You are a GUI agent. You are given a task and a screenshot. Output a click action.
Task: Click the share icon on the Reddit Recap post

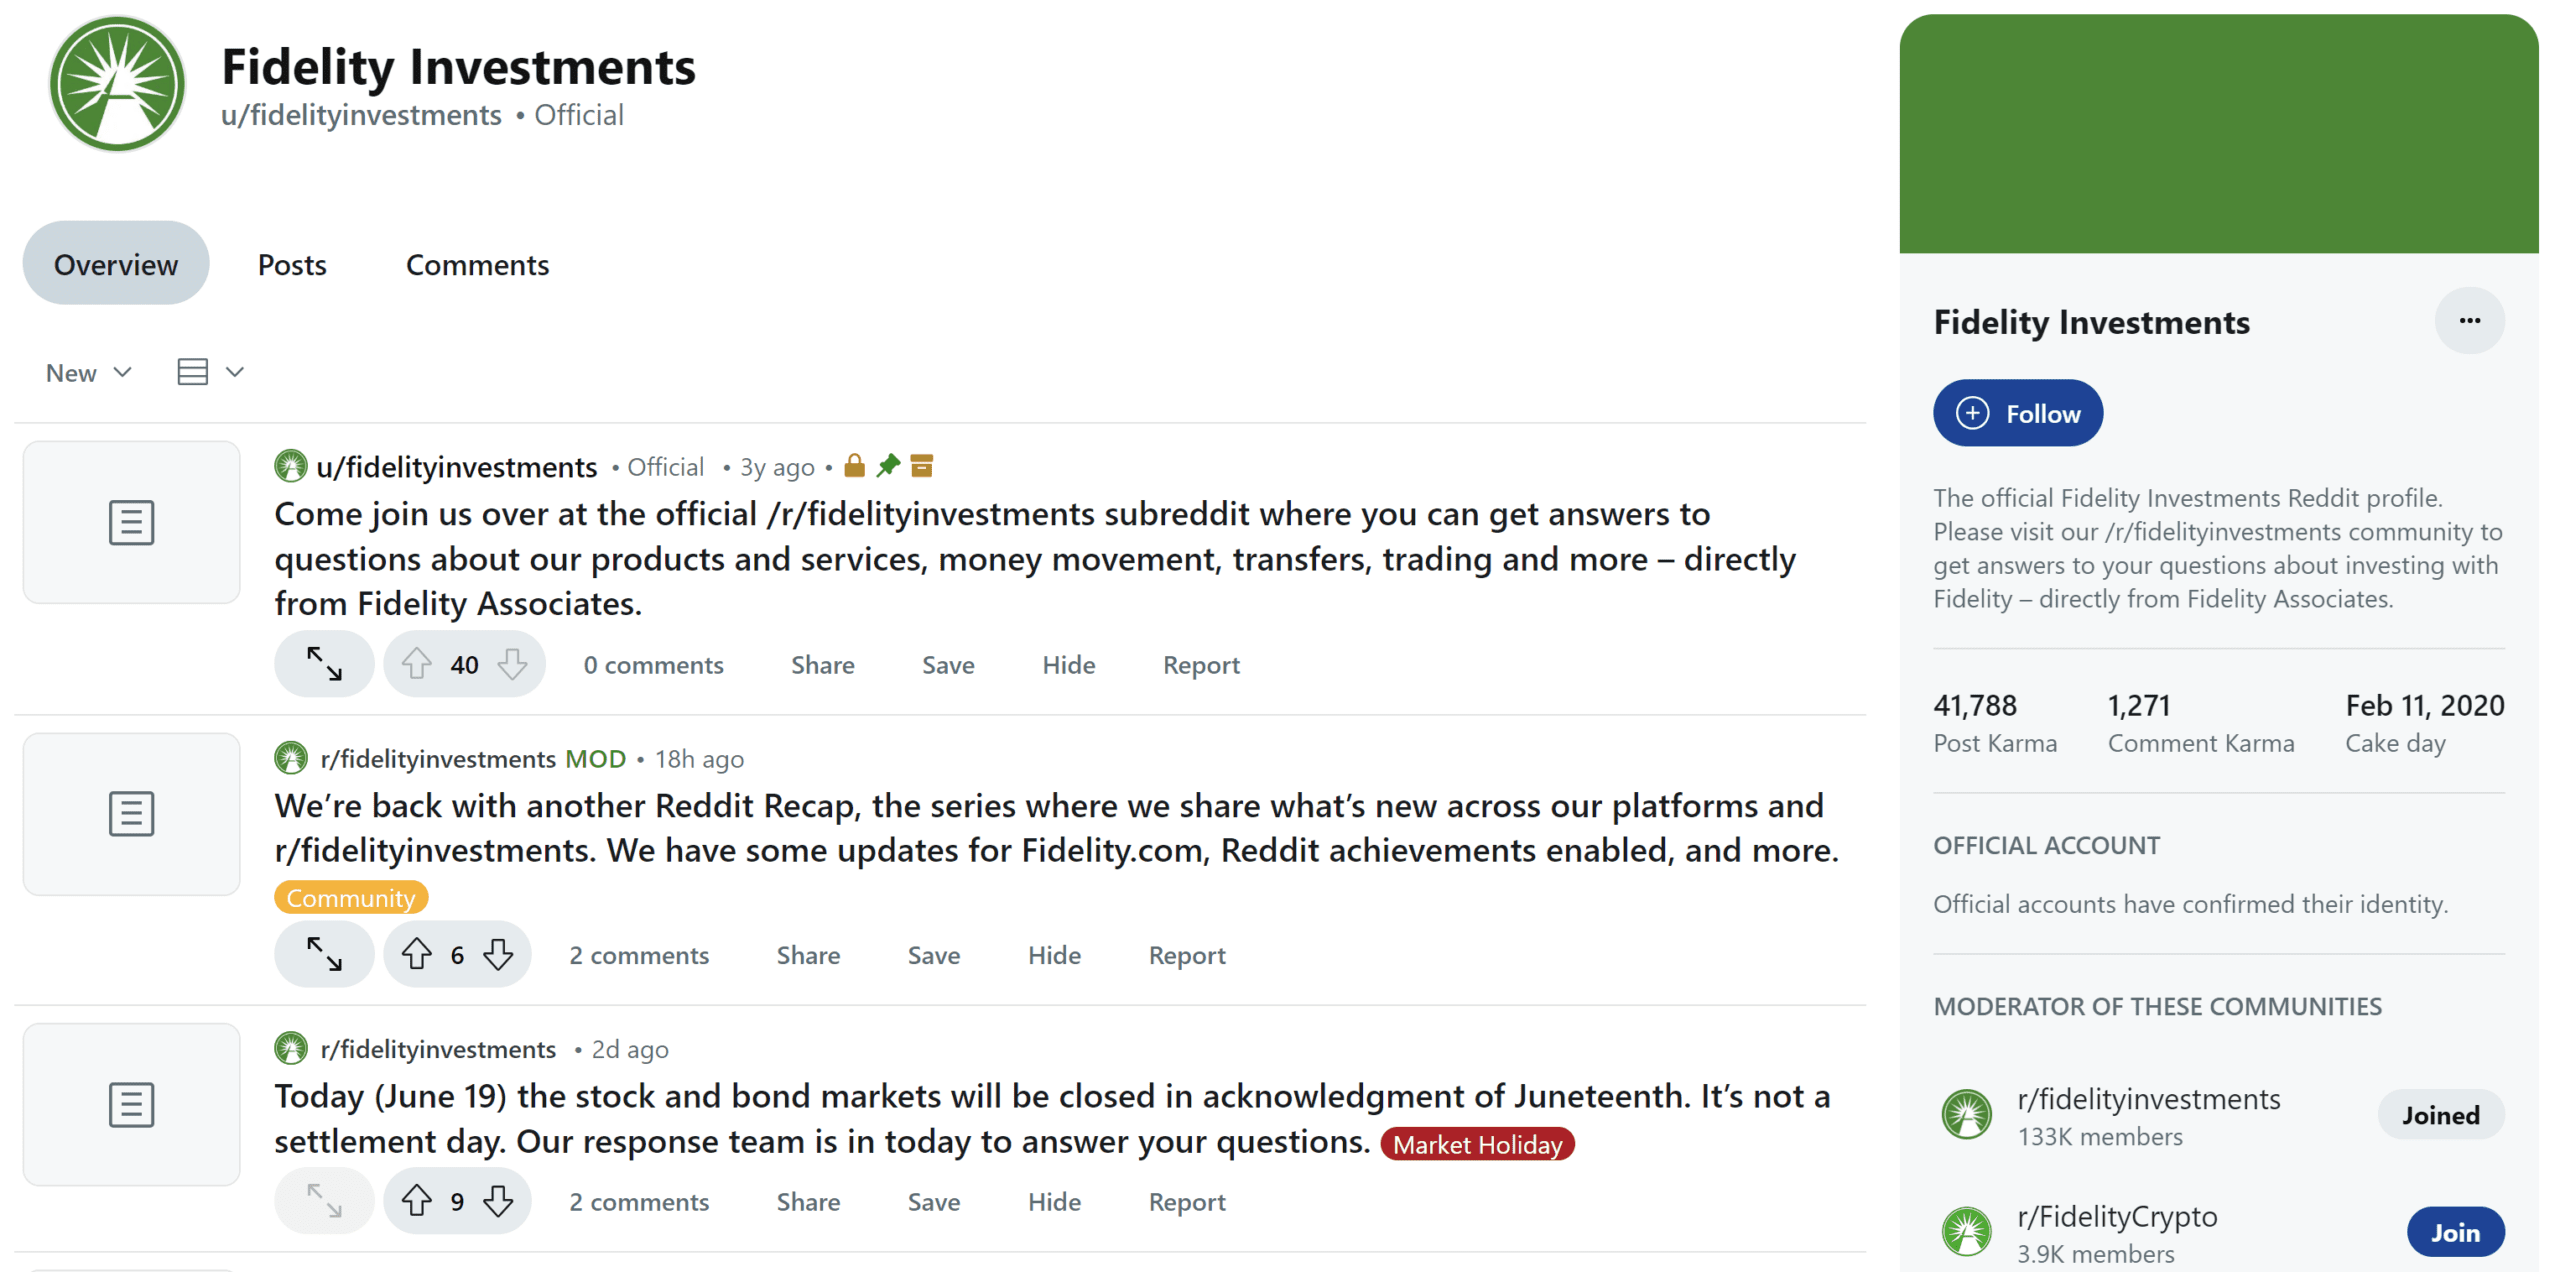(808, 955)
